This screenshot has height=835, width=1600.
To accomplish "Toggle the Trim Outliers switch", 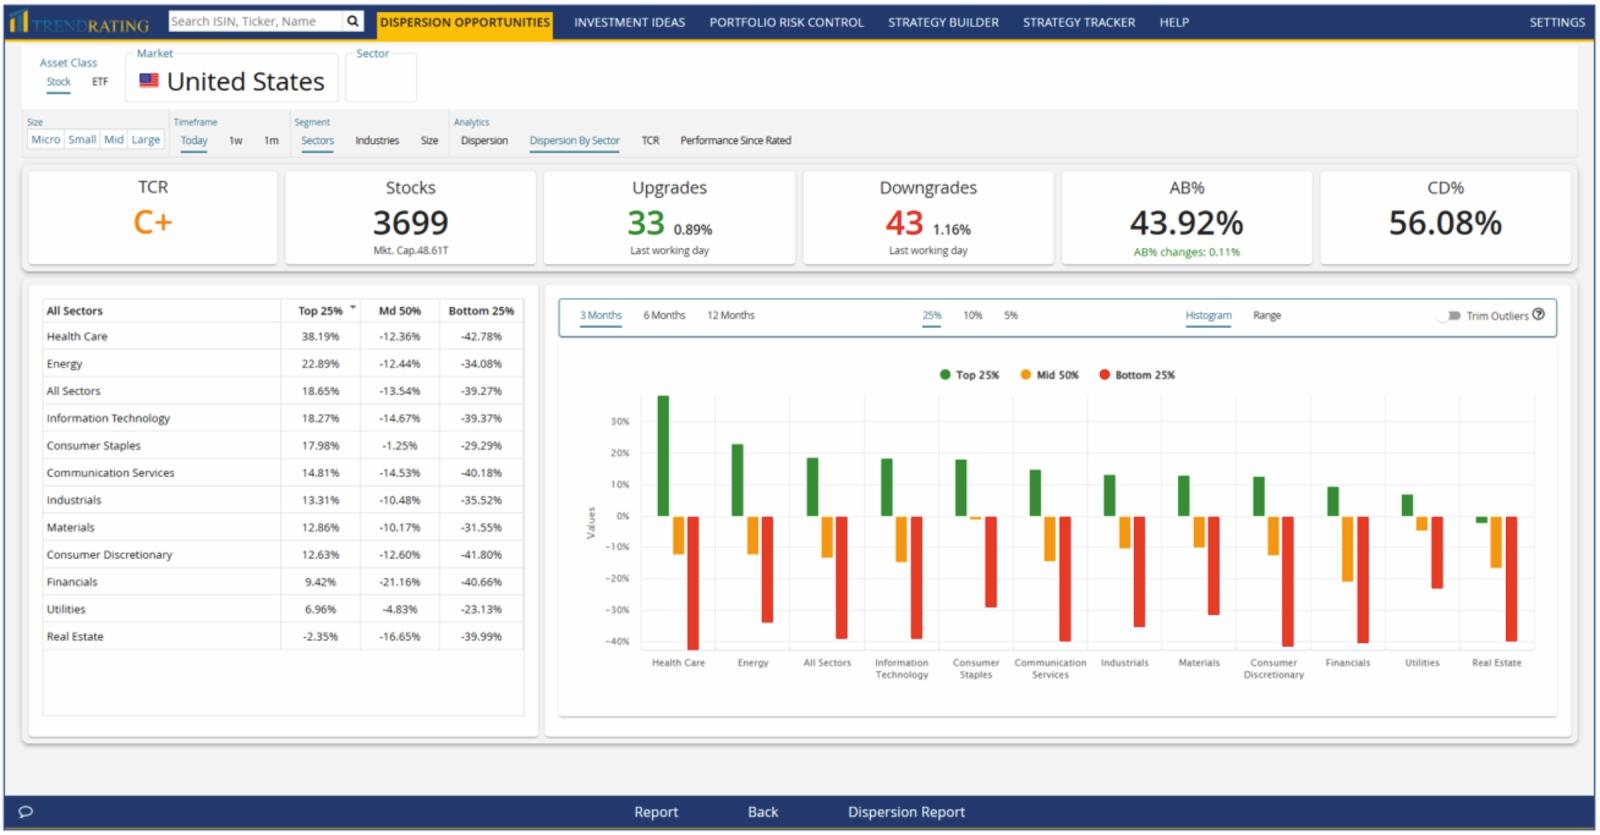I will (x=1450, y=316).
